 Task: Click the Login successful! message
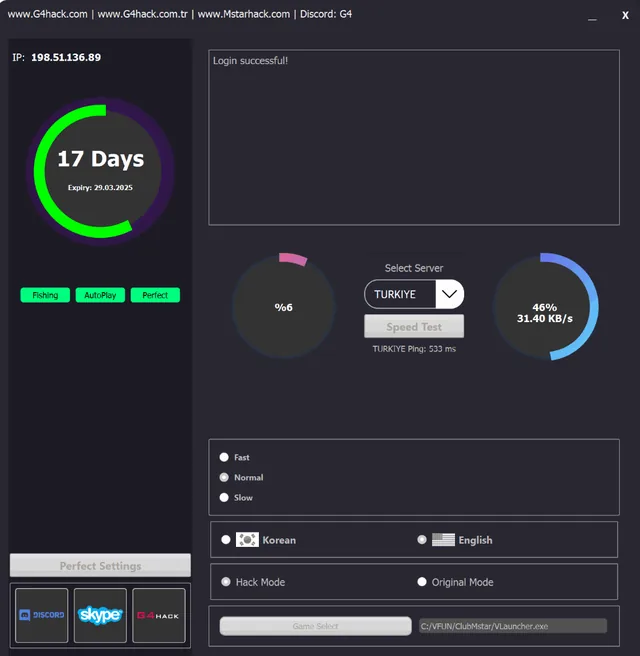[x=251, y=61]
